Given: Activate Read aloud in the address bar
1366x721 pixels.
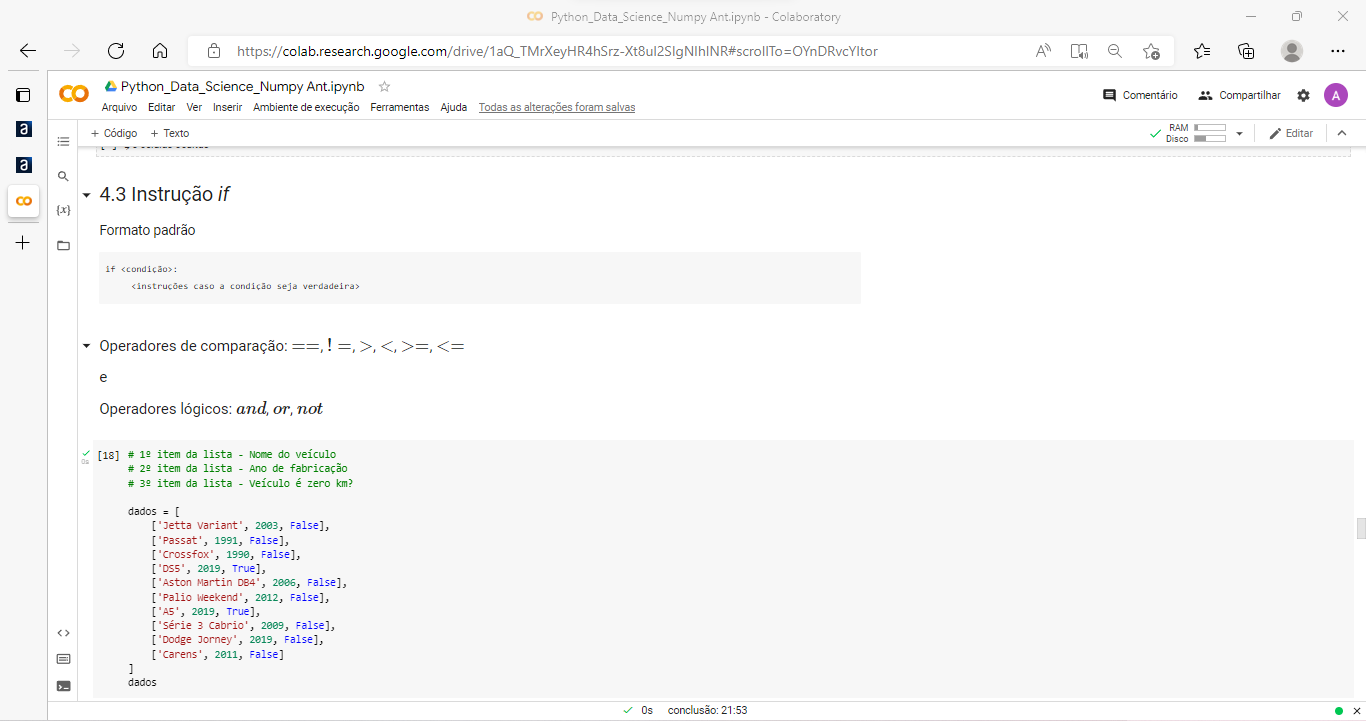Looking at the screenshot, I should [1043, 51].
